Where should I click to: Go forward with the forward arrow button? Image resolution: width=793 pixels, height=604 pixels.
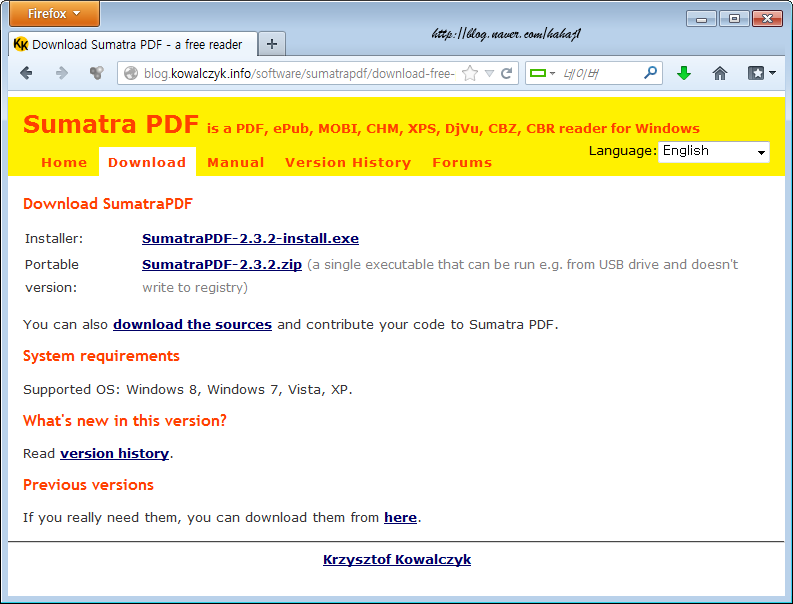(x=62, y=73)
